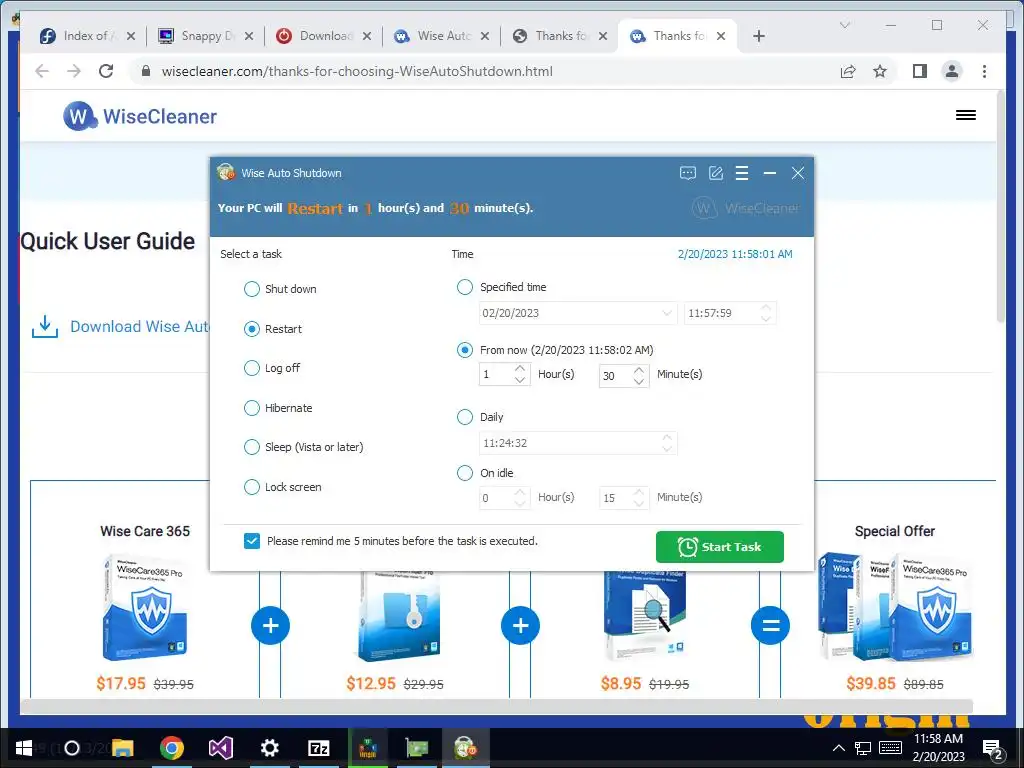Select the Lock screen task
The image size is (1024, 768).
pos(251,487)
